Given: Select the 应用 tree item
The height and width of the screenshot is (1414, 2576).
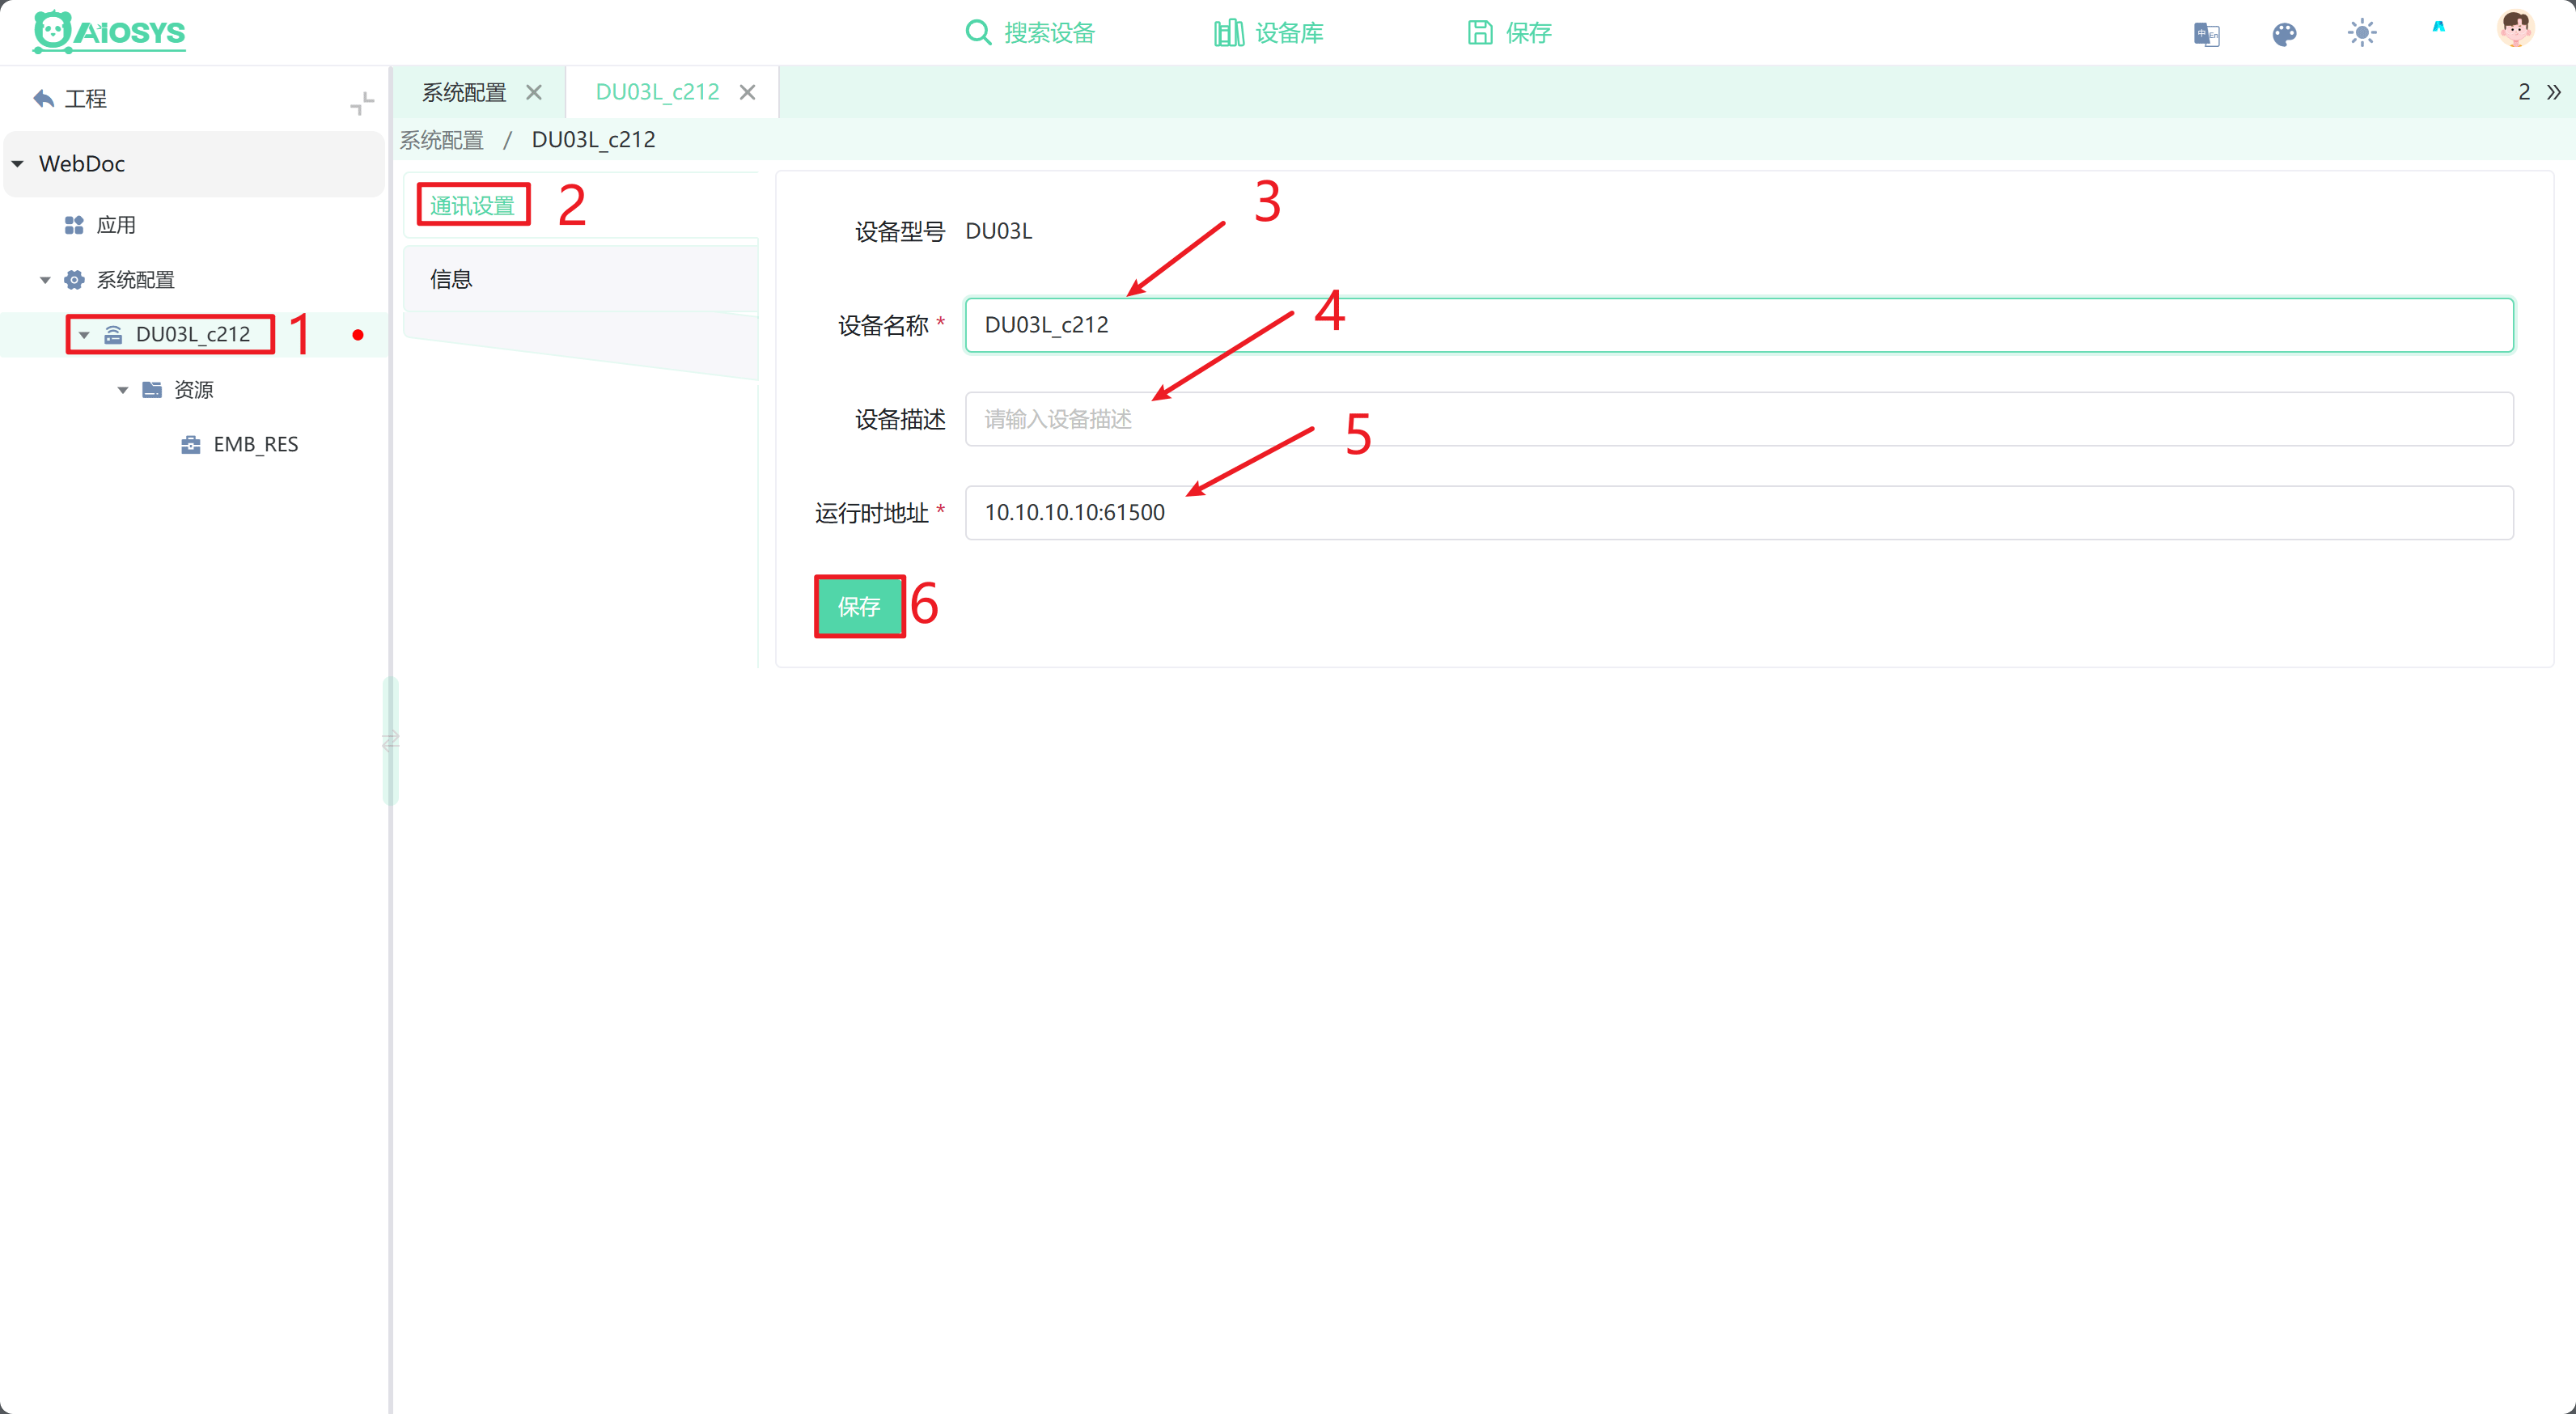Looking at the screenshot, I should [116, 225].
